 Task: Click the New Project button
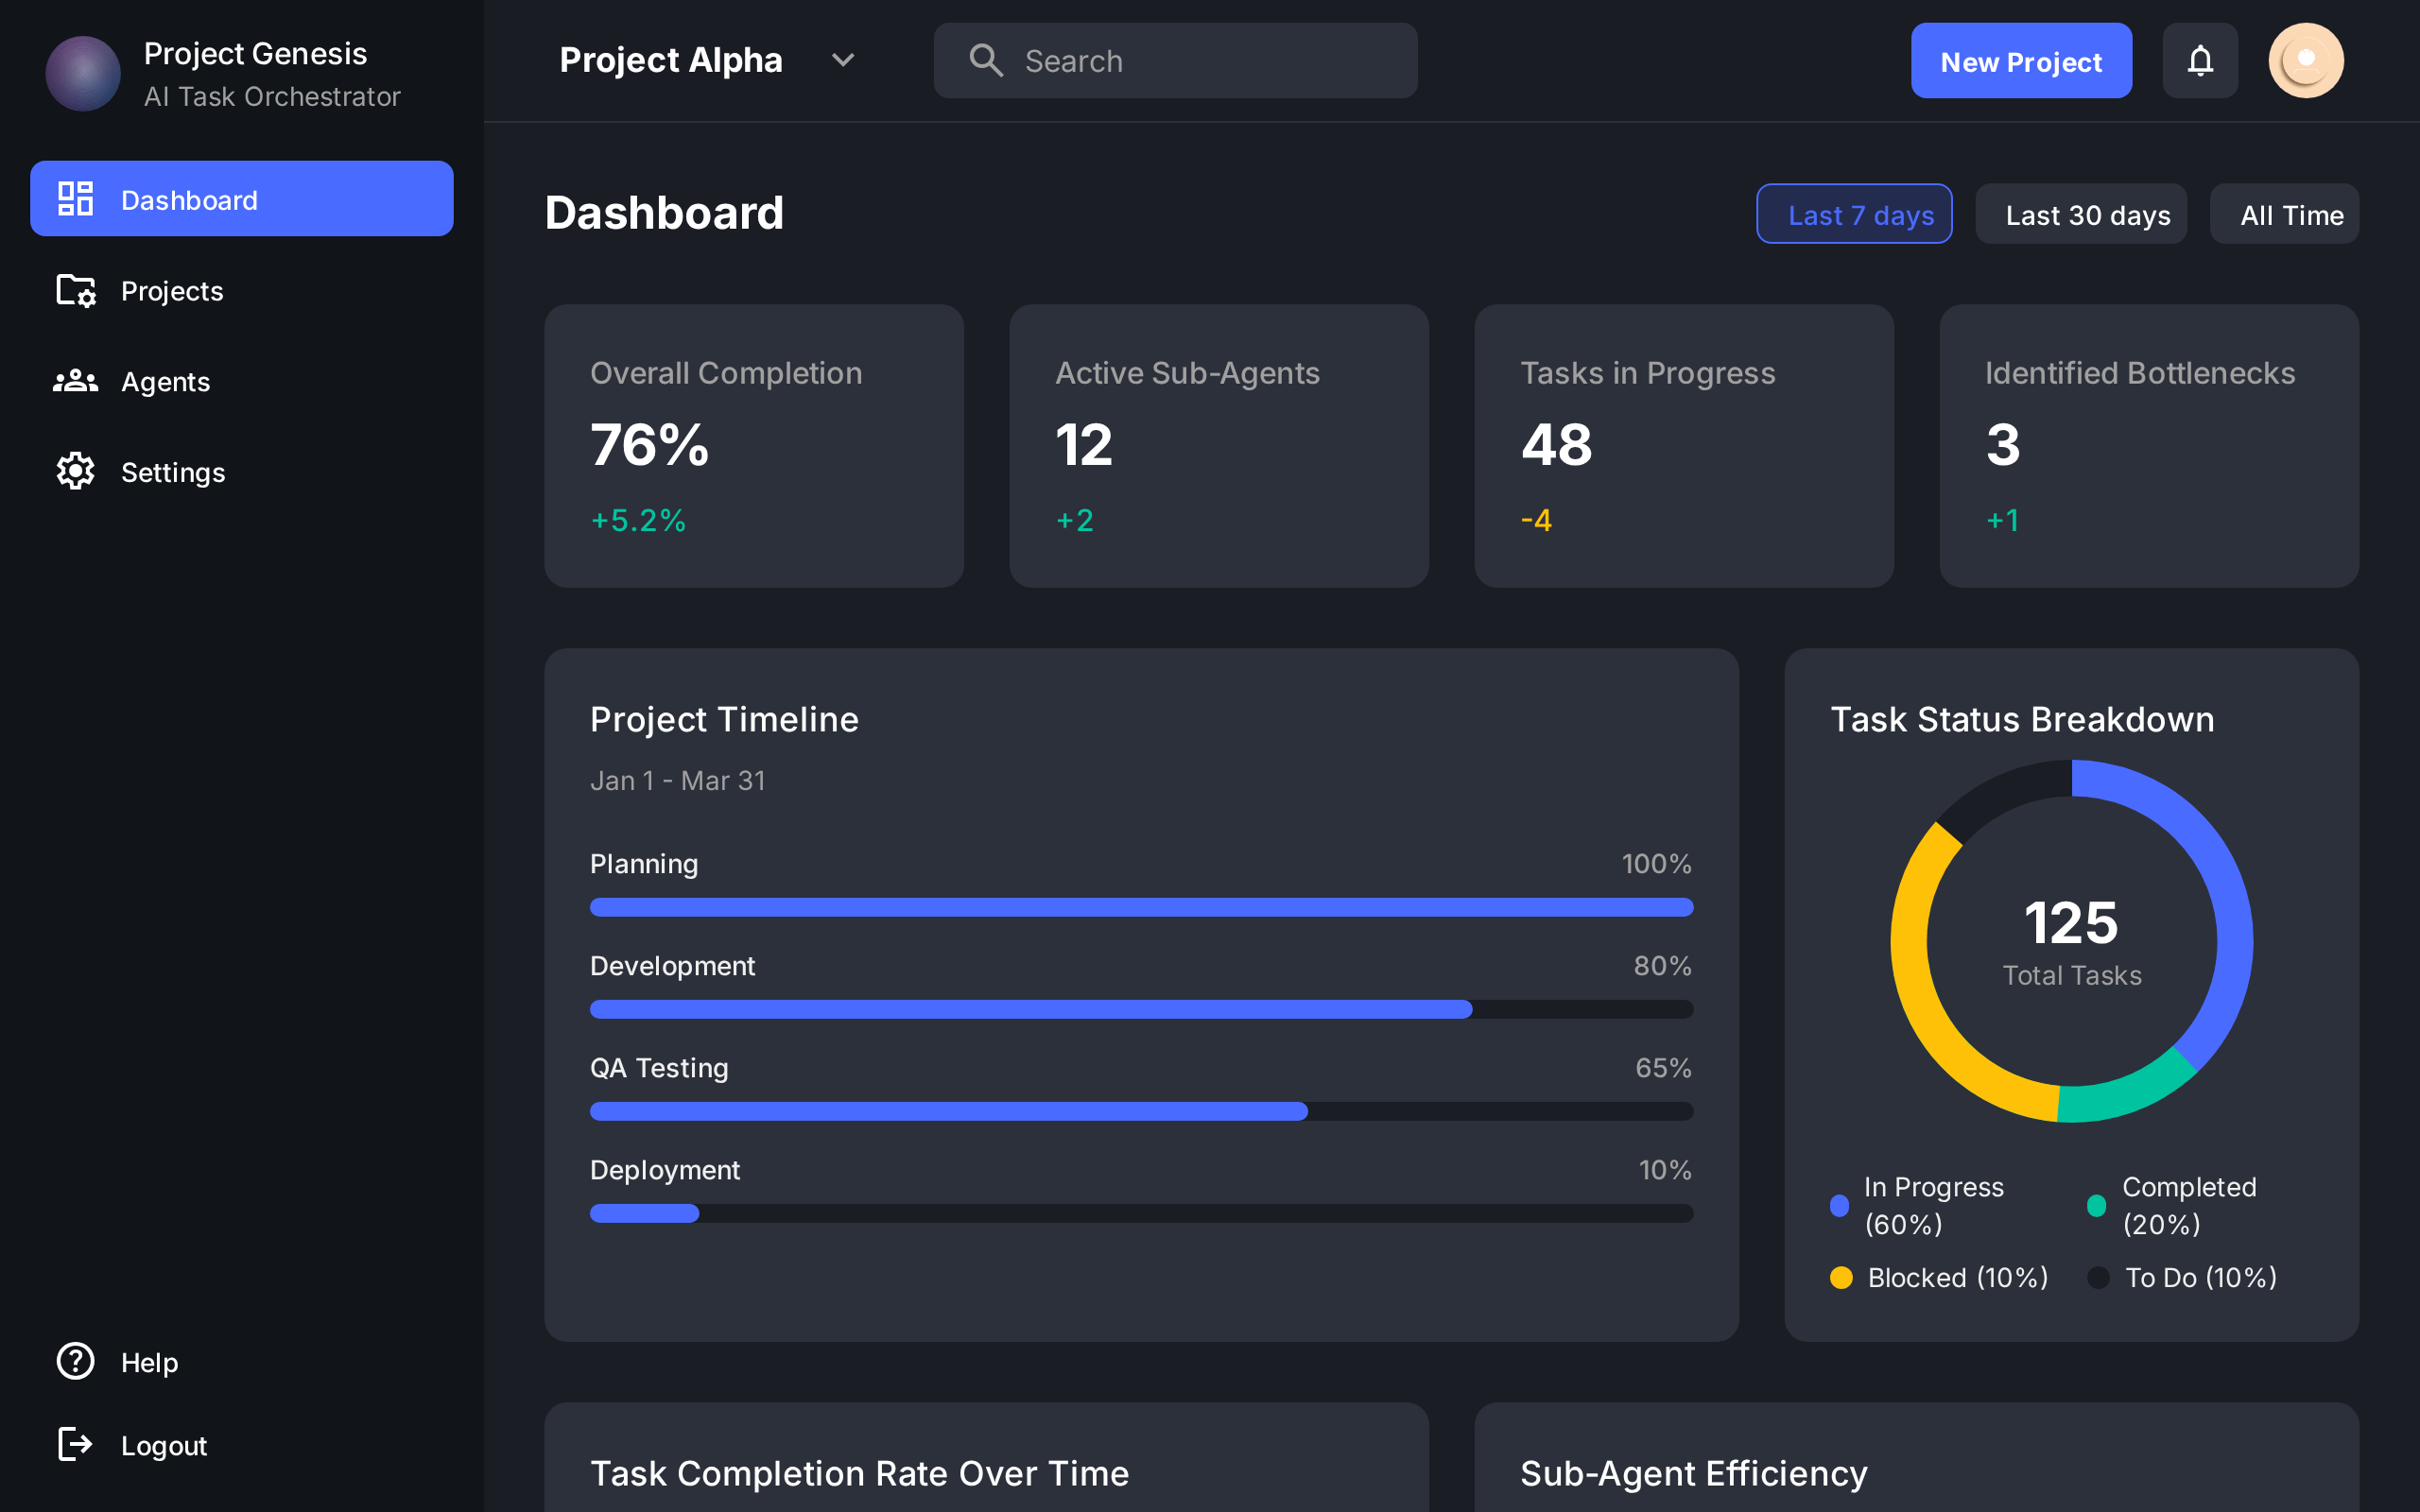[2021, 60]
